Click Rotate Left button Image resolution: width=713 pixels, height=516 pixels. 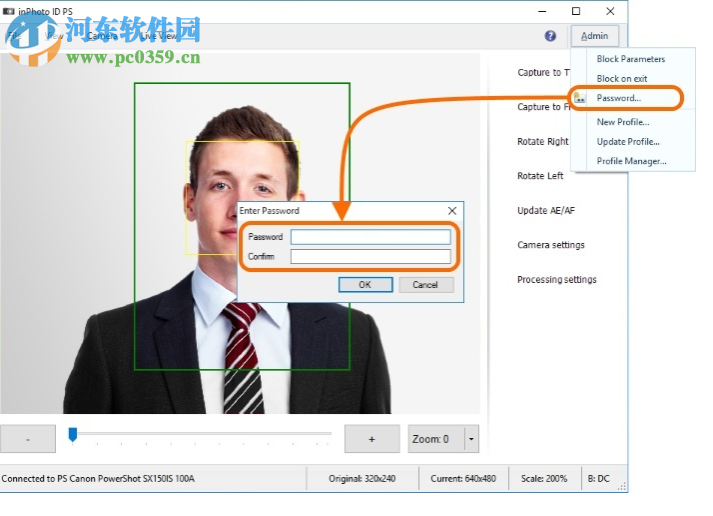coord(540,176)
